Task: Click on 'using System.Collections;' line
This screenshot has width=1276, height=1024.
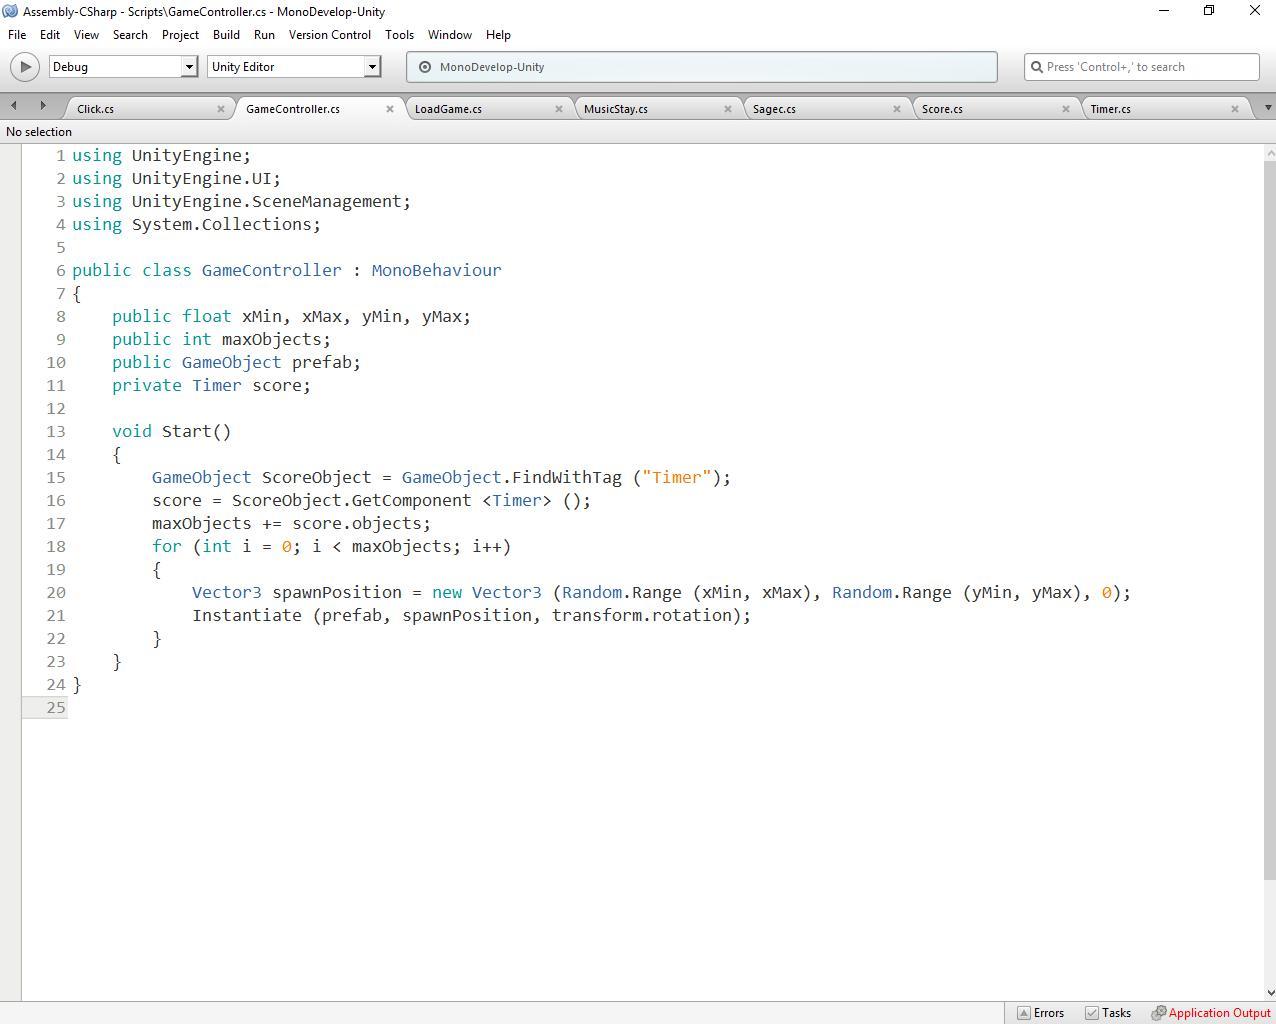Action: point(196,224)
